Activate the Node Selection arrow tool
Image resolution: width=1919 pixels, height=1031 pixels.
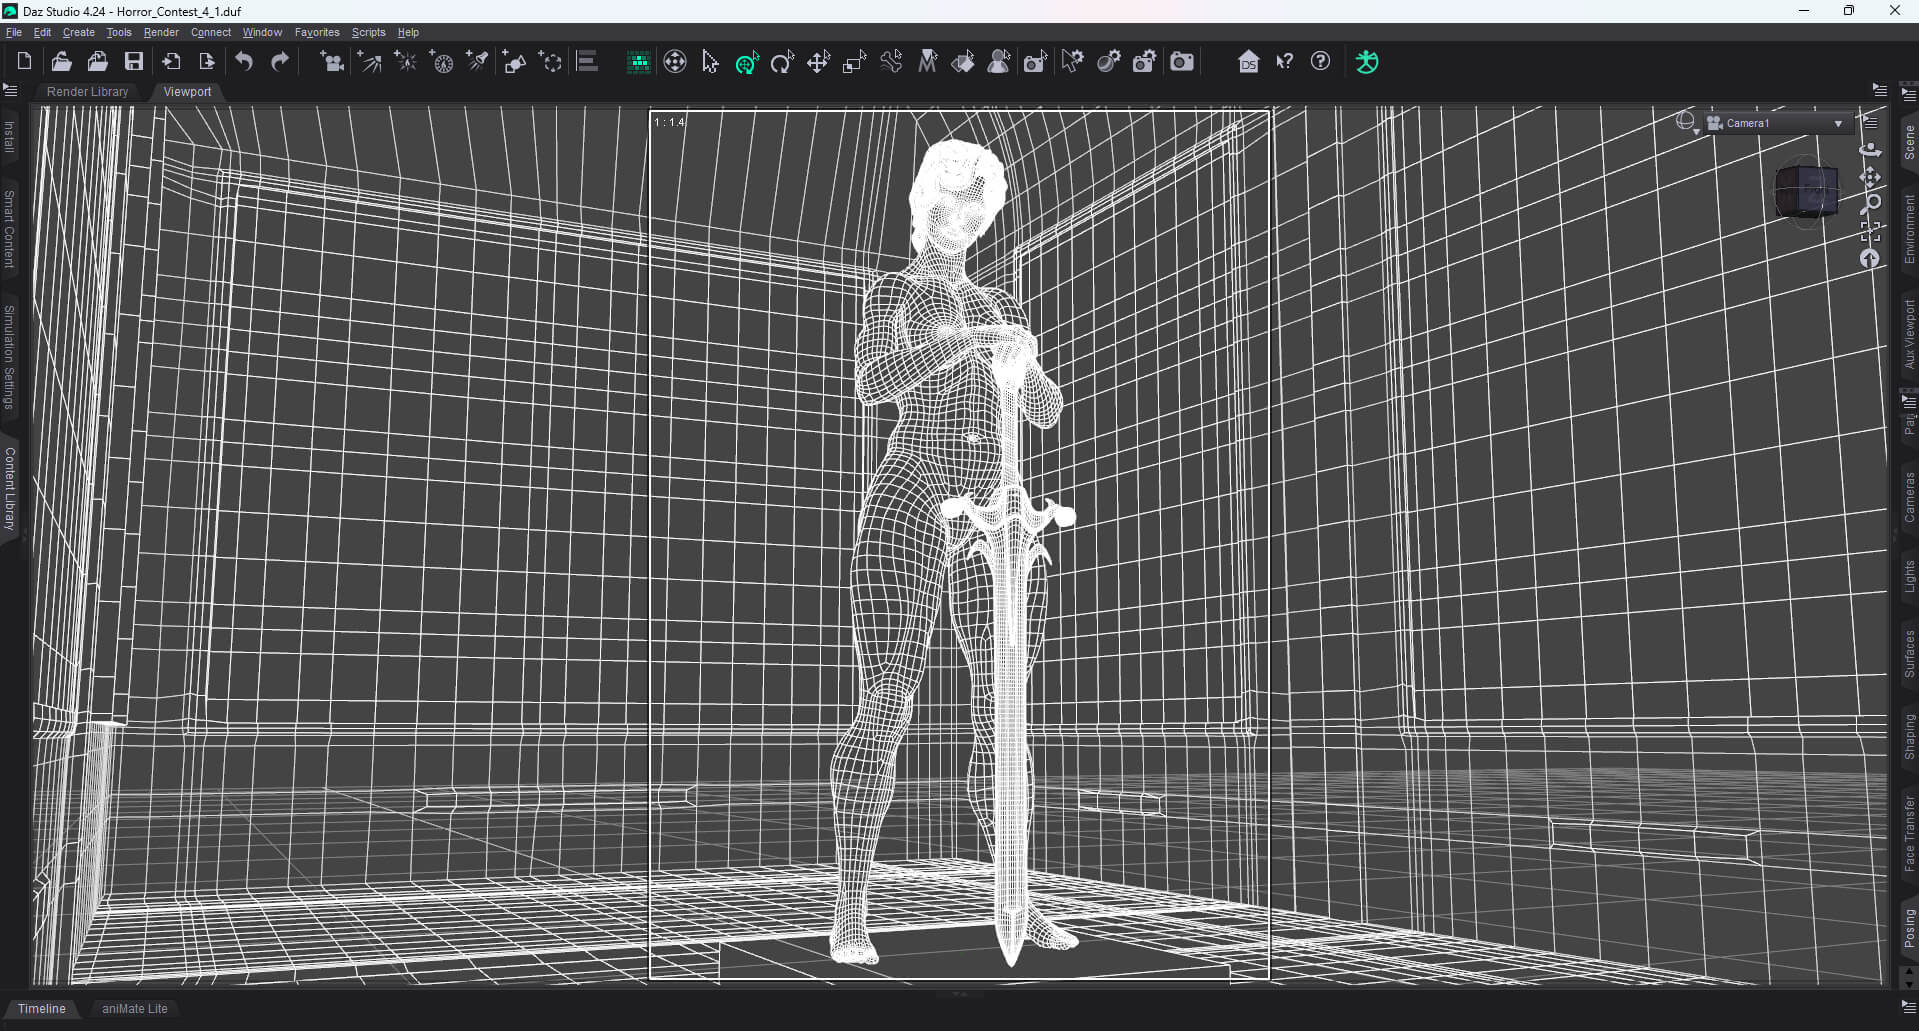711,62
